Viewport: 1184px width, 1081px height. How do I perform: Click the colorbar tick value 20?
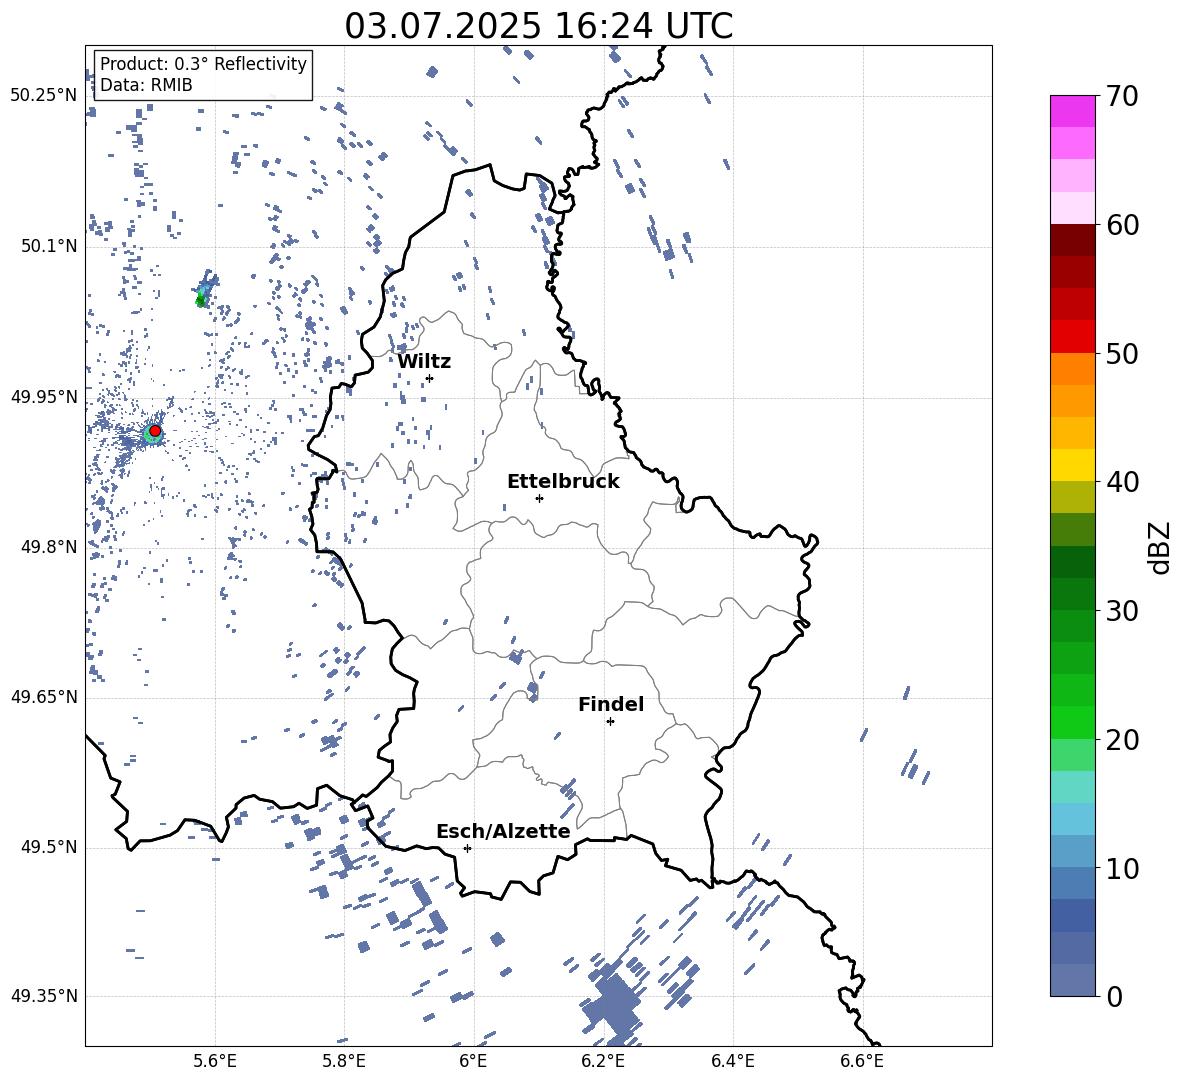(x=1121, y=739)
